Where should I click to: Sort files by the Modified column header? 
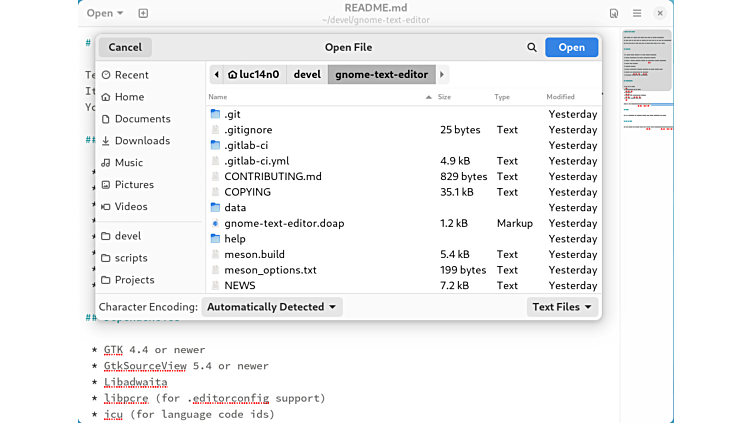[x=560, y=97]
